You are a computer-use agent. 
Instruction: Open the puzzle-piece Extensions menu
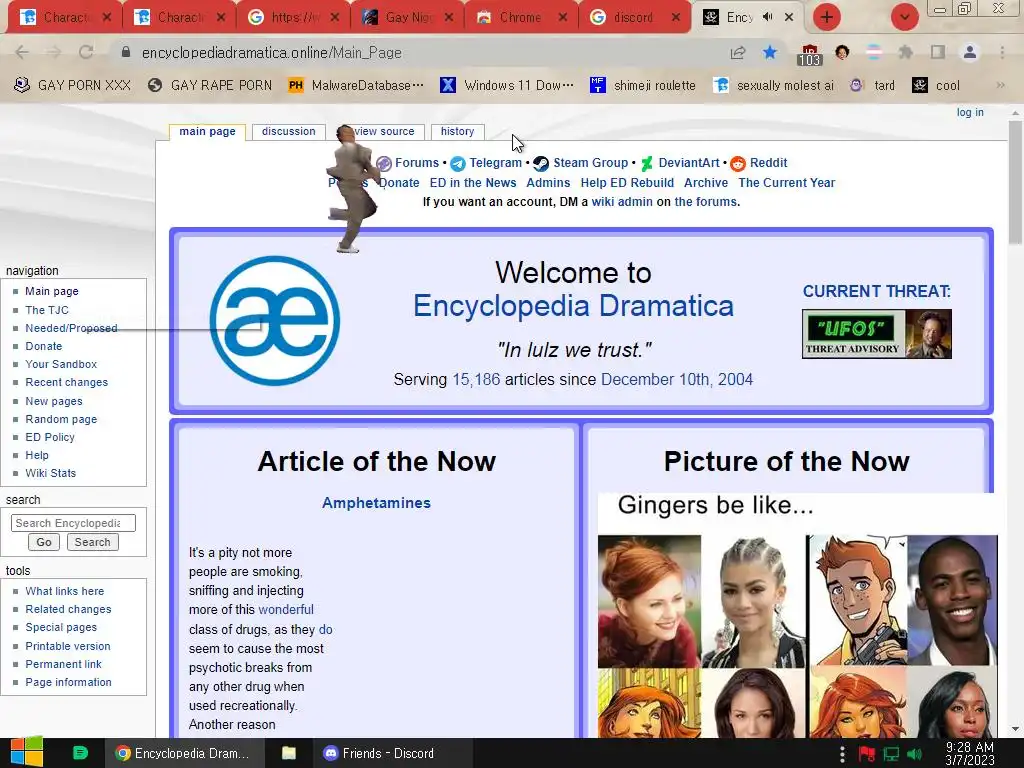point(905,52)
